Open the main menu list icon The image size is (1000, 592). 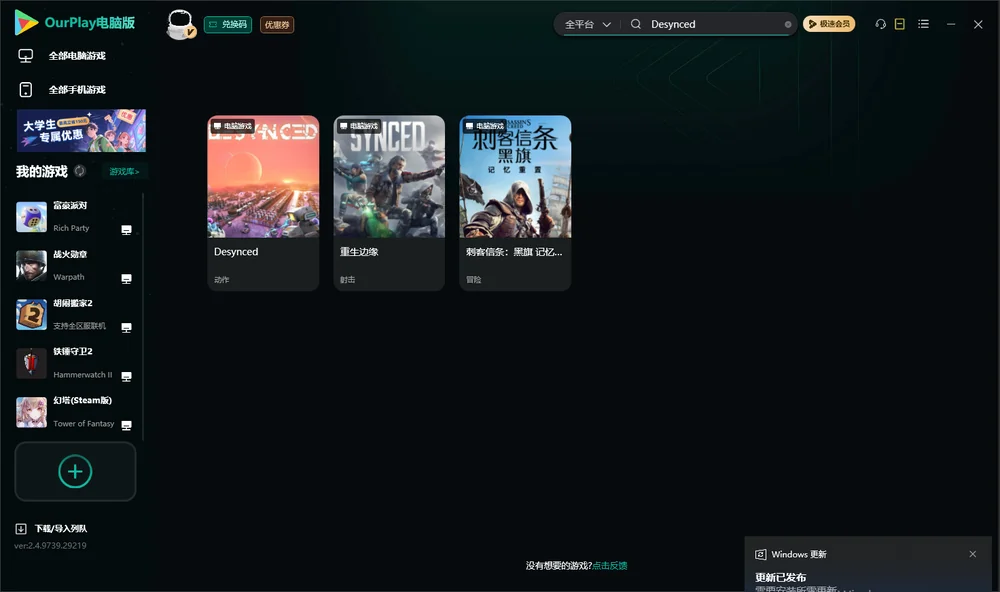[x=923, y=24]
